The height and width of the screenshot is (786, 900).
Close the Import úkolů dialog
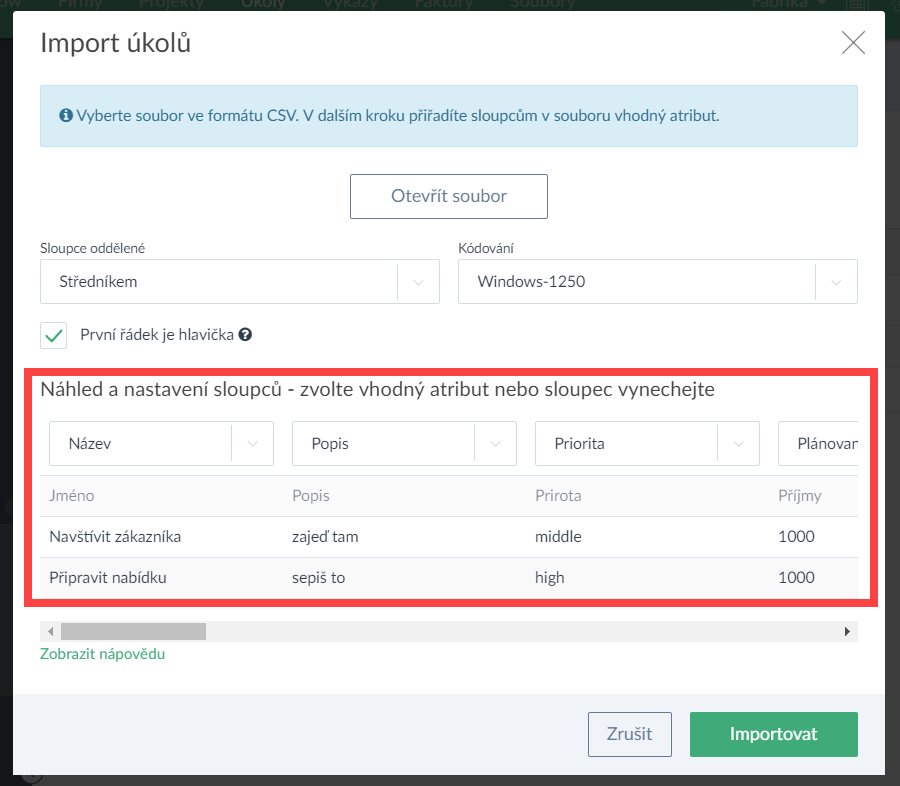(853, 43)
